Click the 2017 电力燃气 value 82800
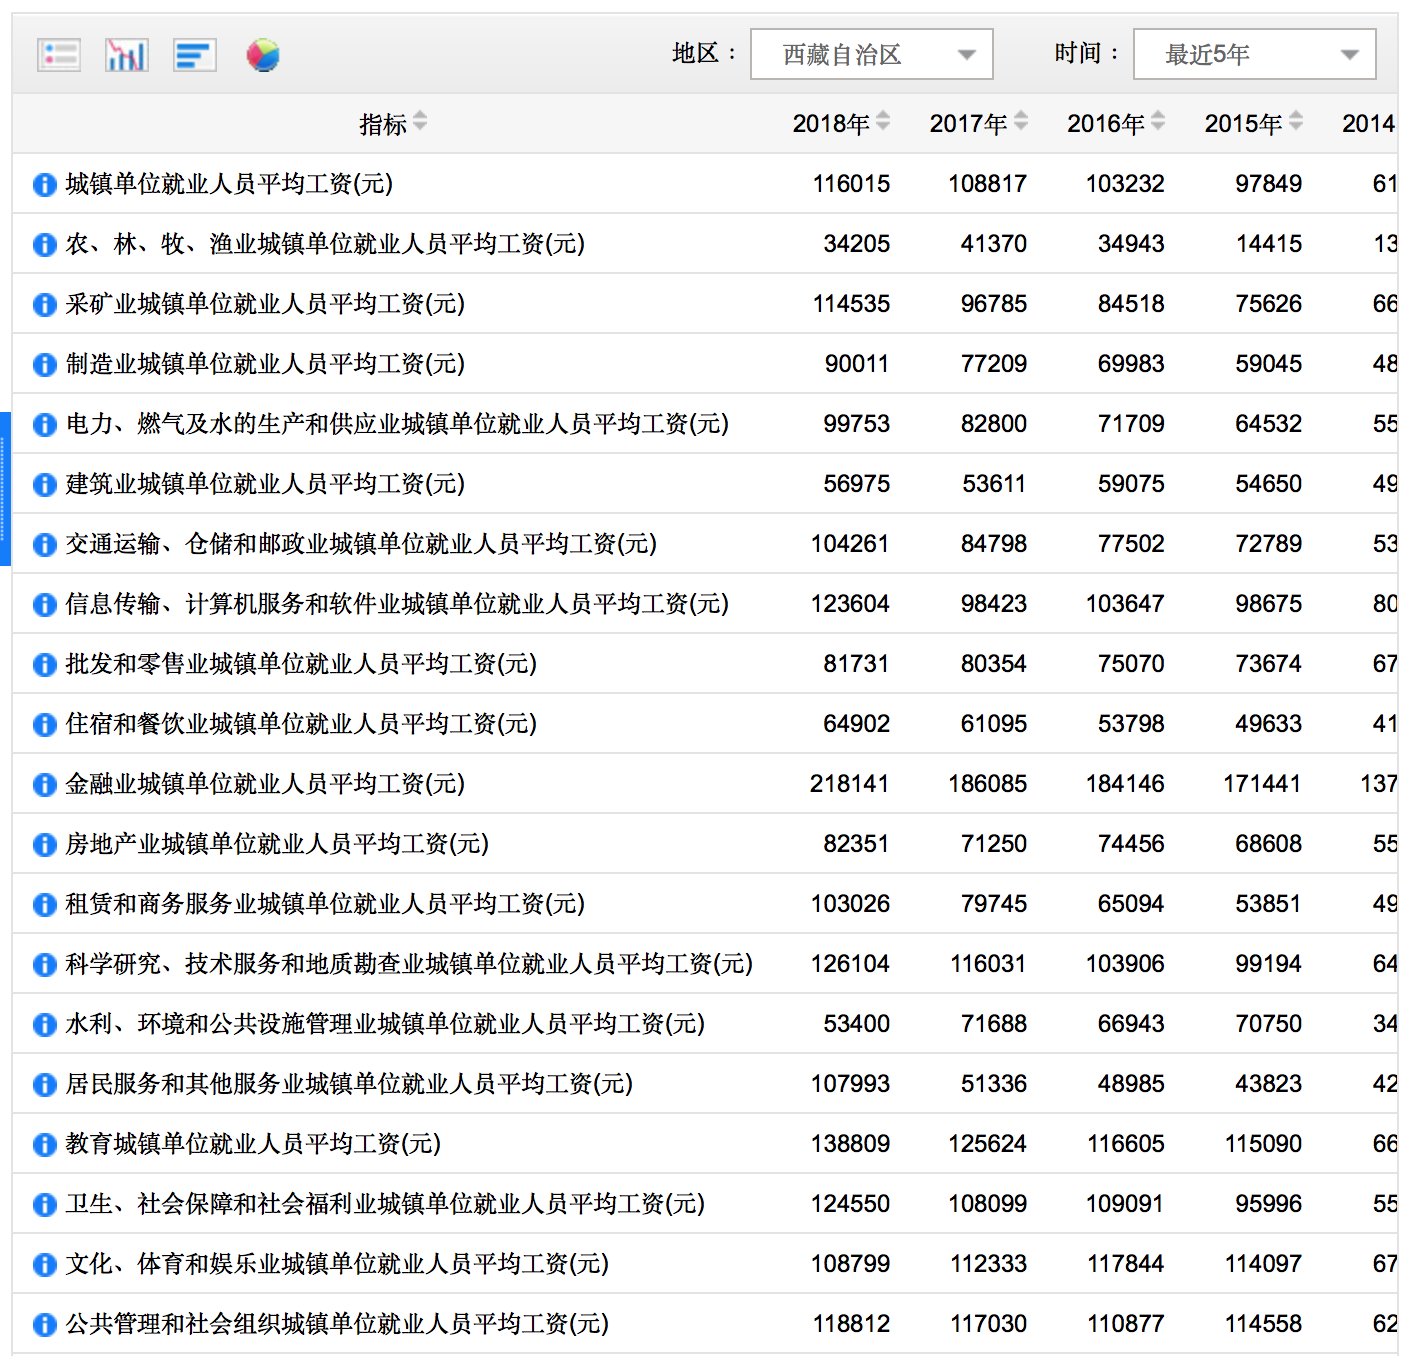The width and height of the screenshot is (1424, 1356). pyautogui.click(x=994, y=424)
